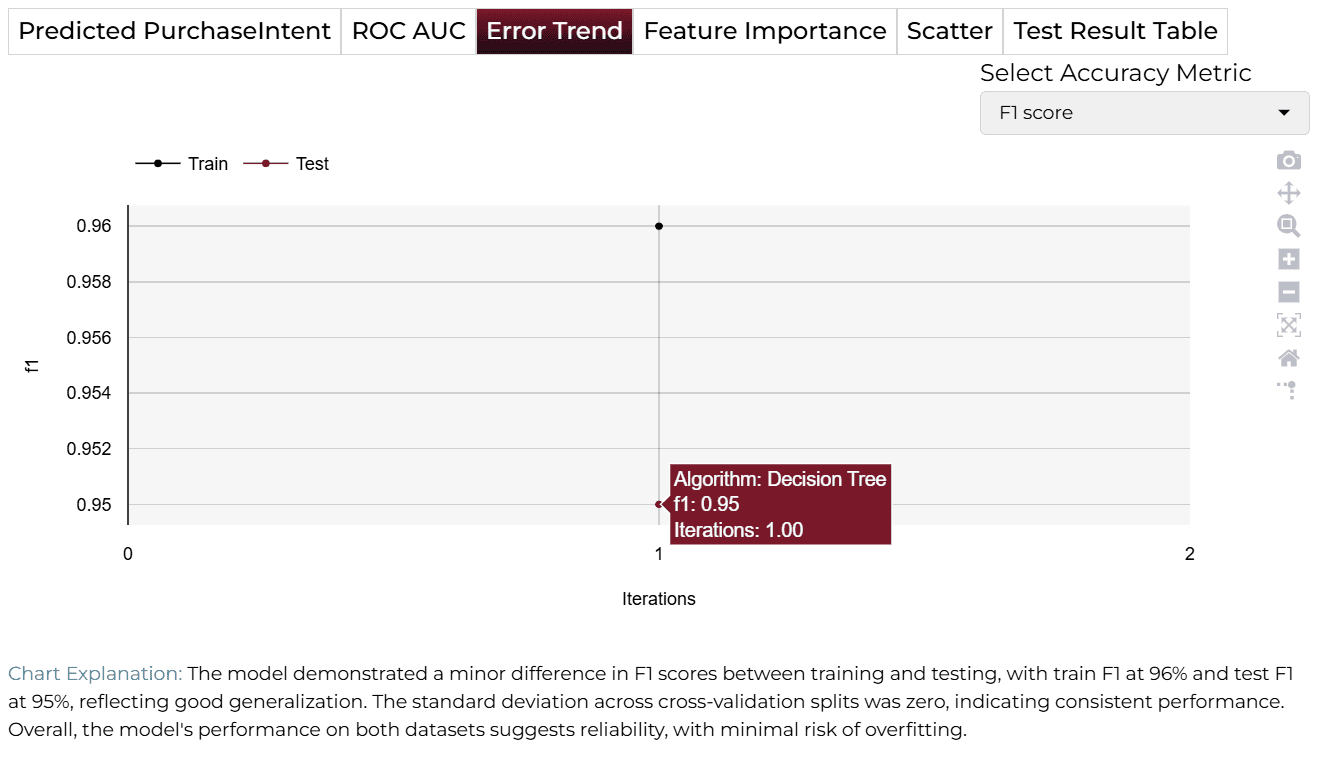Download plot as PNG camera icon

tap(1289, 160)
